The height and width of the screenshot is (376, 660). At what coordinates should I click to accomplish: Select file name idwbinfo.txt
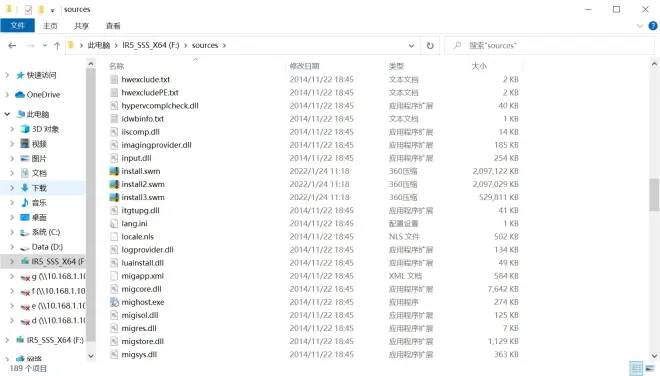point(142,119)
